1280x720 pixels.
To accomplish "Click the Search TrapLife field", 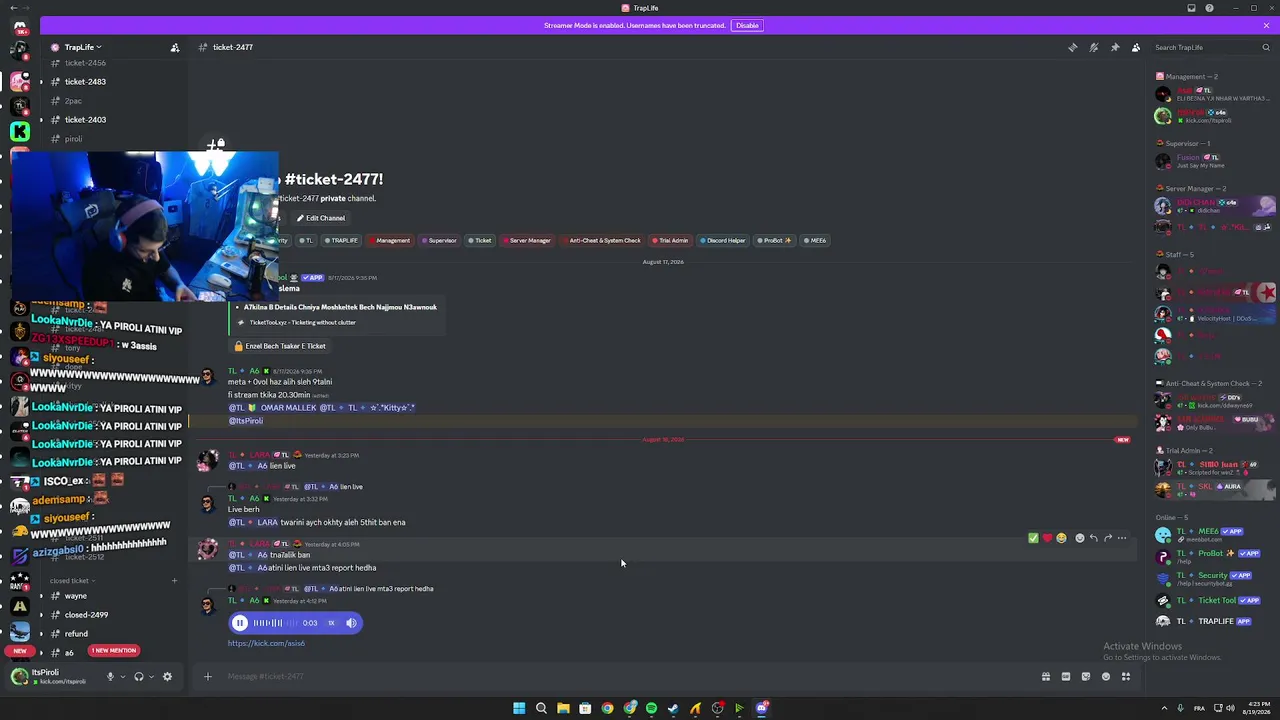I will (x=1211, y=47).
